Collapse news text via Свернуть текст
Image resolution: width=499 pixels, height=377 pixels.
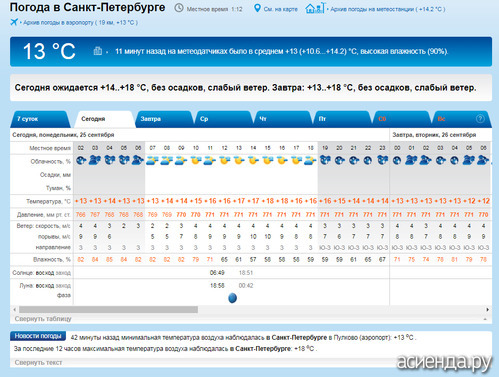click(38, 362)
